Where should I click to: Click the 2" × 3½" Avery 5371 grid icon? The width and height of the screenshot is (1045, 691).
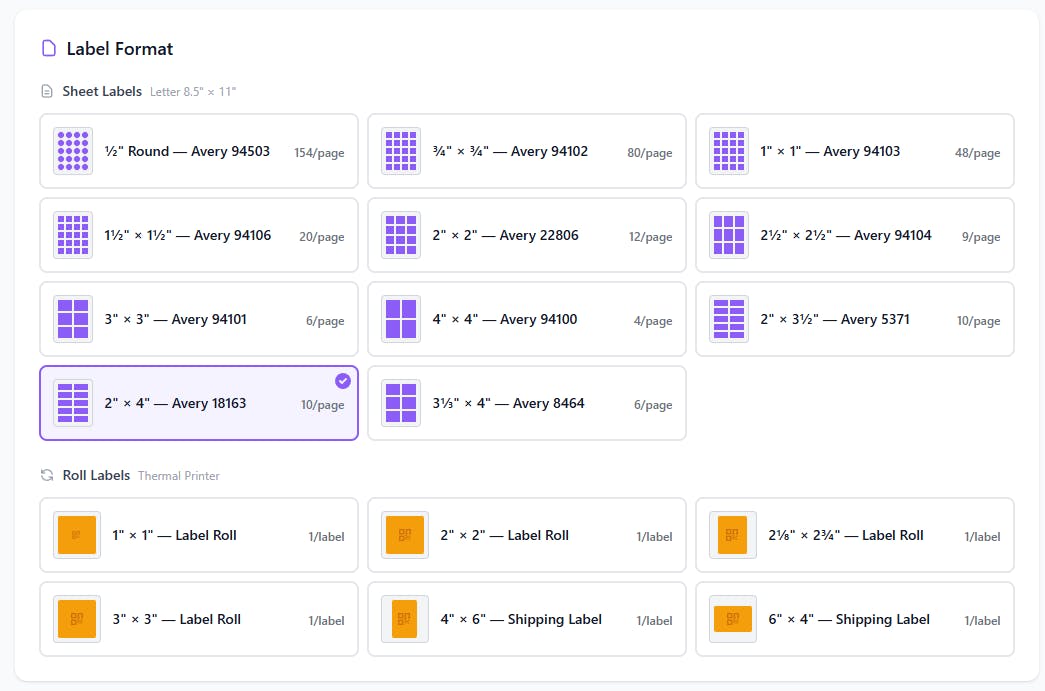click(728, 319)
